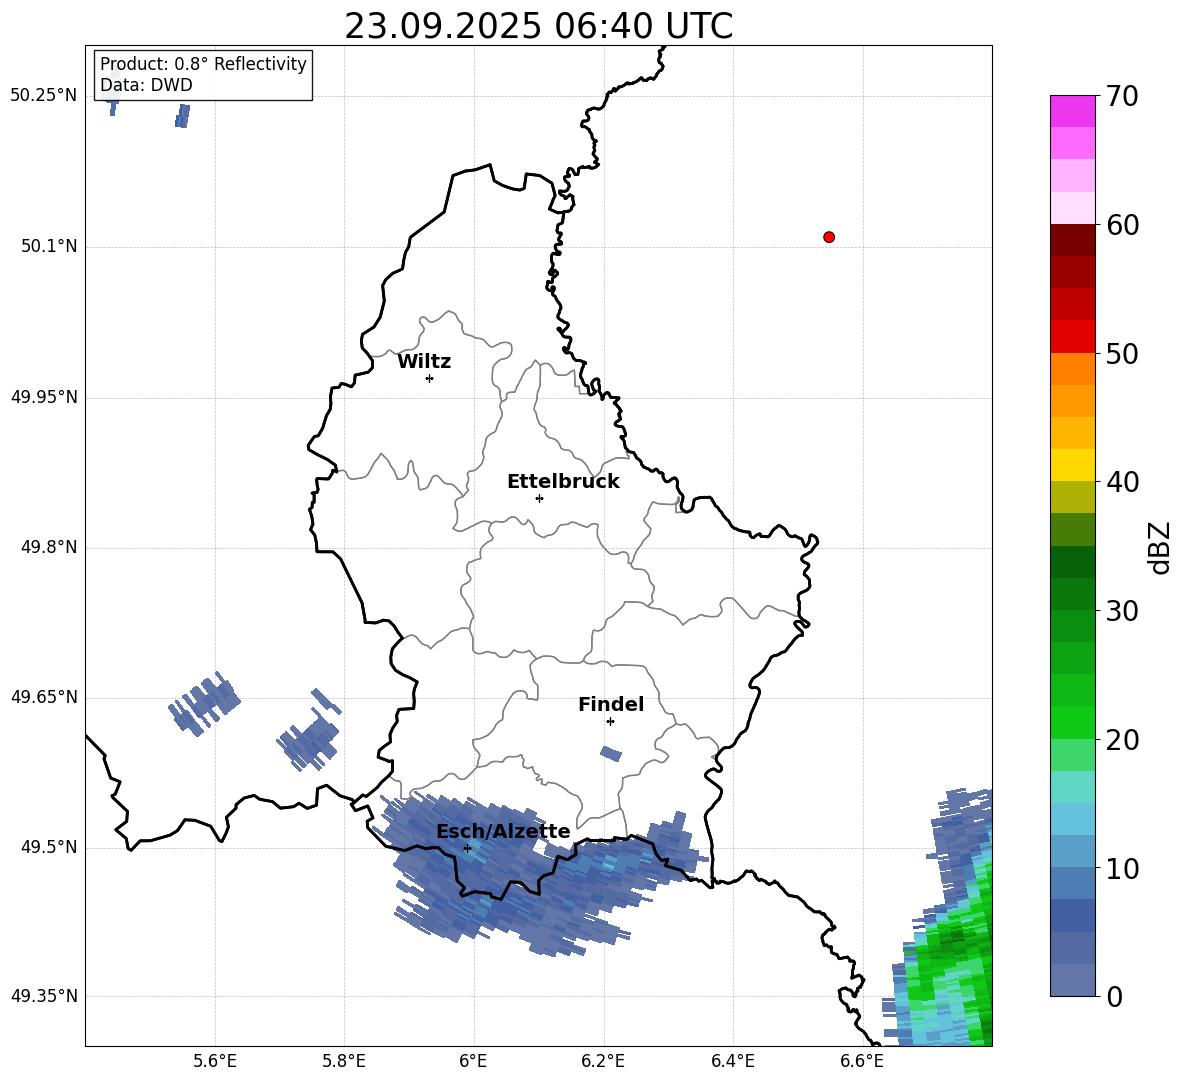
Task: Click the 6°E longitude label
Action: tap(473, 1061)
